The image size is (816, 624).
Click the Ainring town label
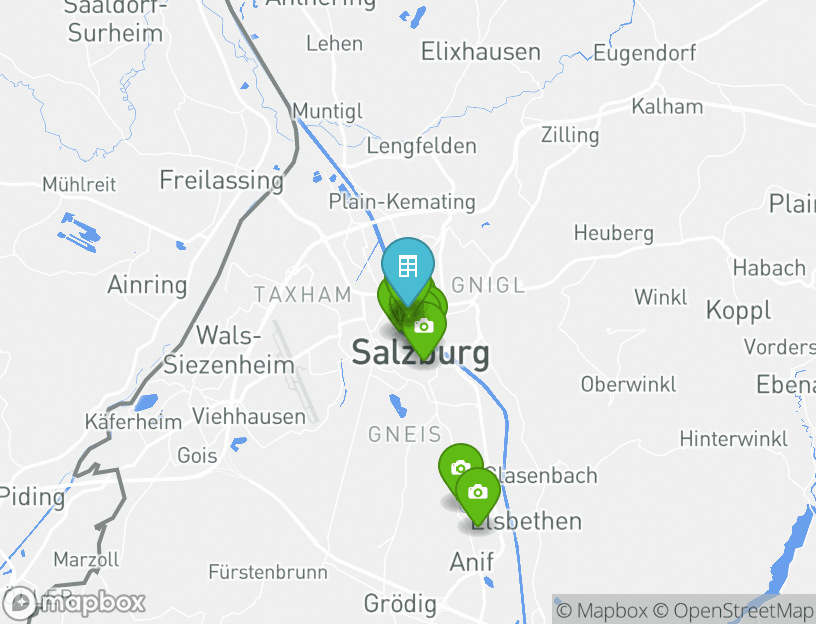(147, 285)
